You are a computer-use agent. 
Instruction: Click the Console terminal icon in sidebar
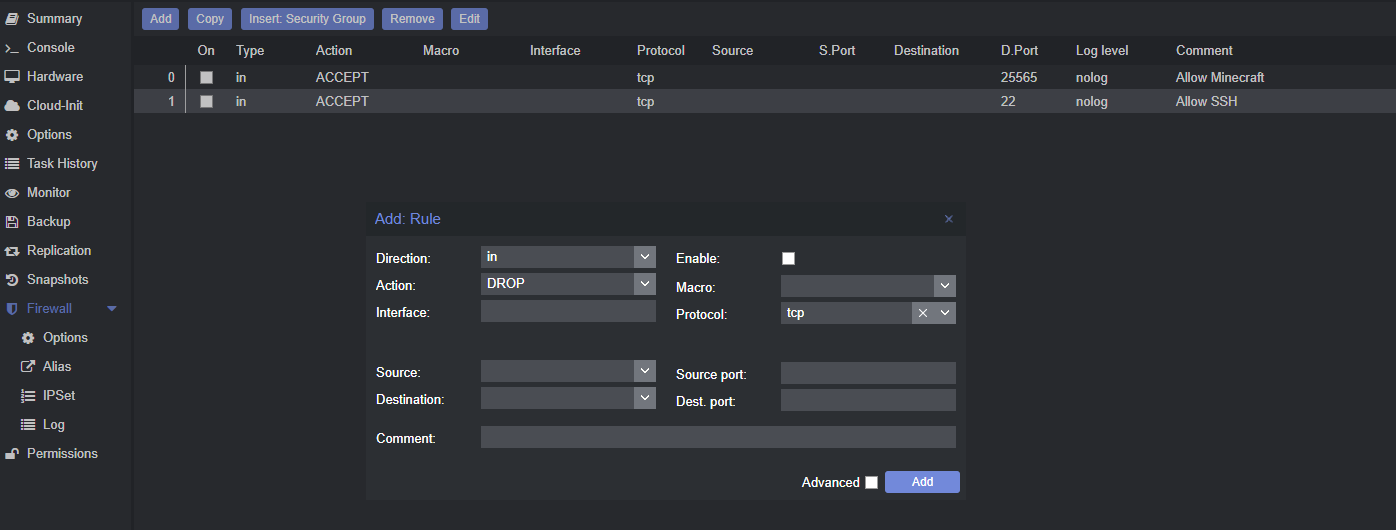point(12,48)
